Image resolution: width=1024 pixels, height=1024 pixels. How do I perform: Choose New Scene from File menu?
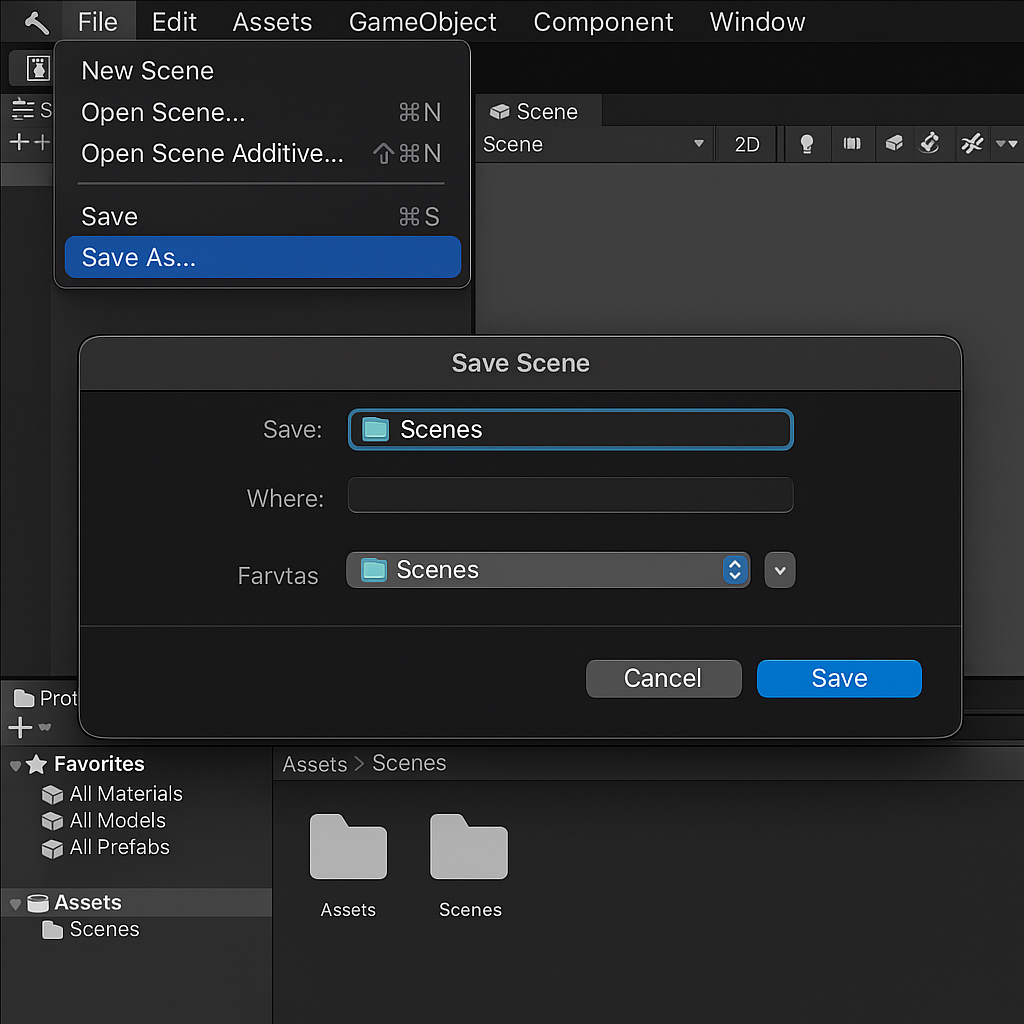pos(261,71)
